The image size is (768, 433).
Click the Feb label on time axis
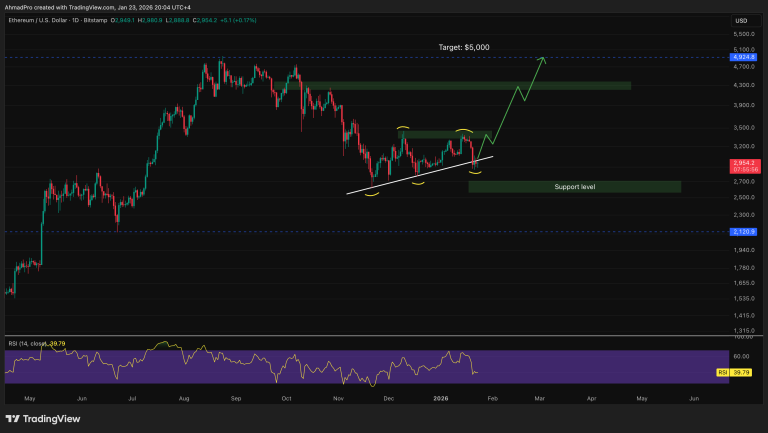tap(488, 398)
